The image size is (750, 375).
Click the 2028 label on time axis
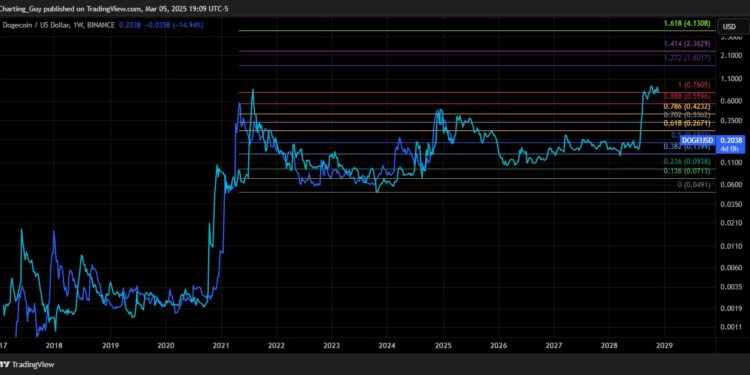click(x=609, y=345)
